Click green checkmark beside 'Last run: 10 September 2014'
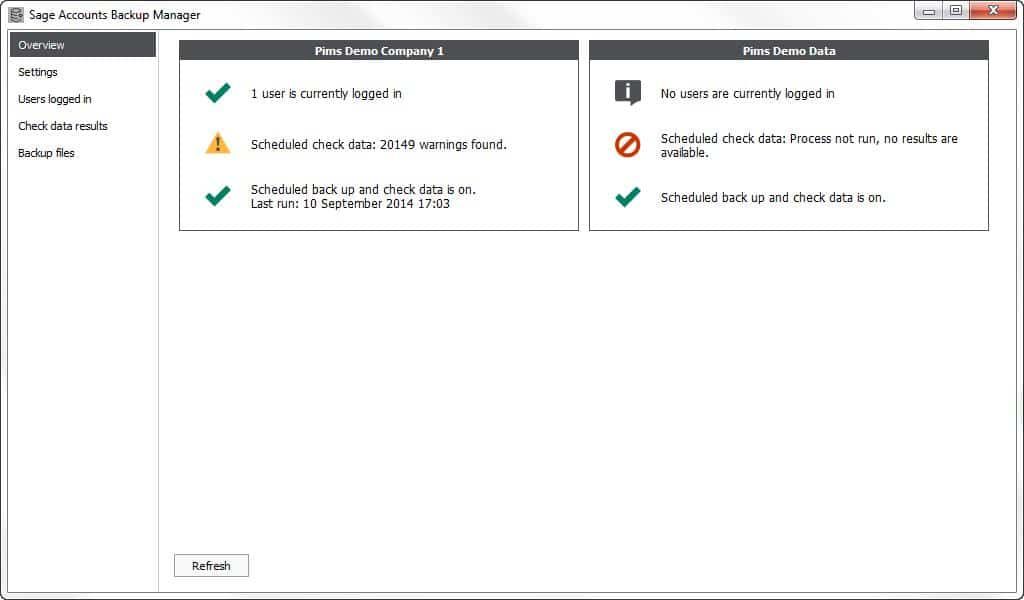 pyautogui.click(x=217, y=196)
